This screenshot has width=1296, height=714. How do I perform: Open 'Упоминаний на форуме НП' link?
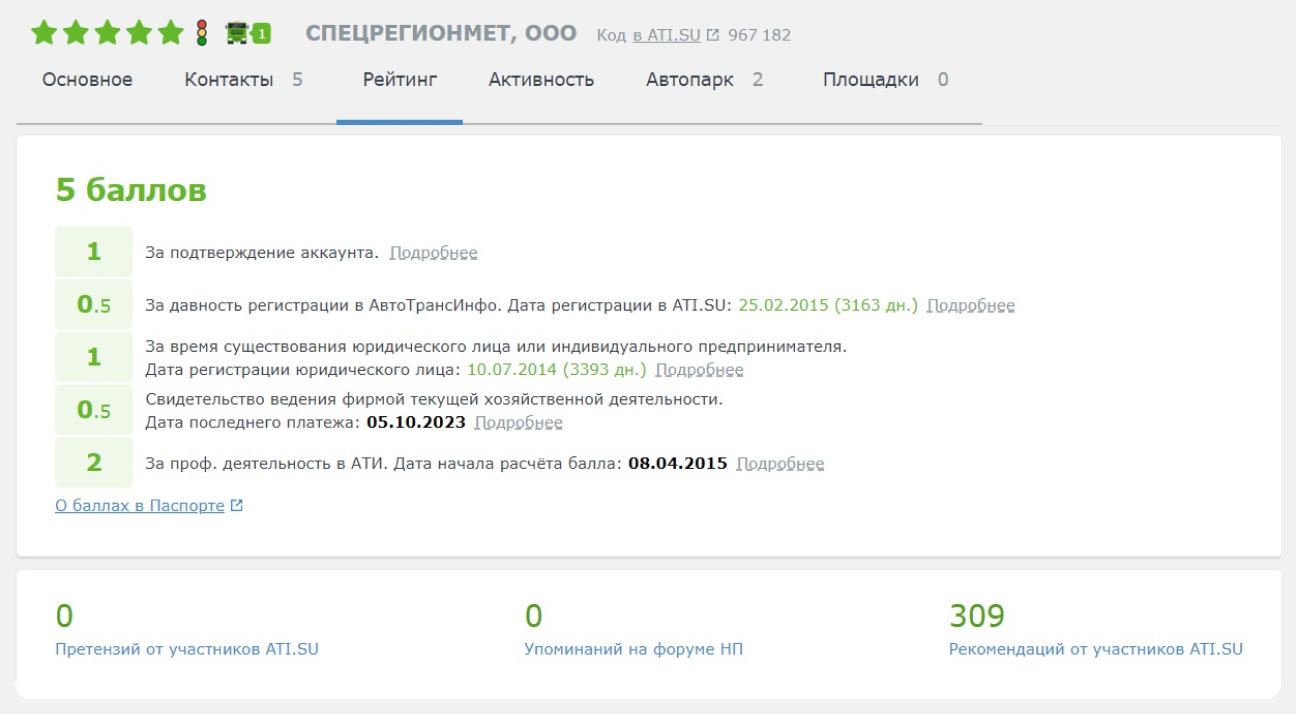click(633, 649)
